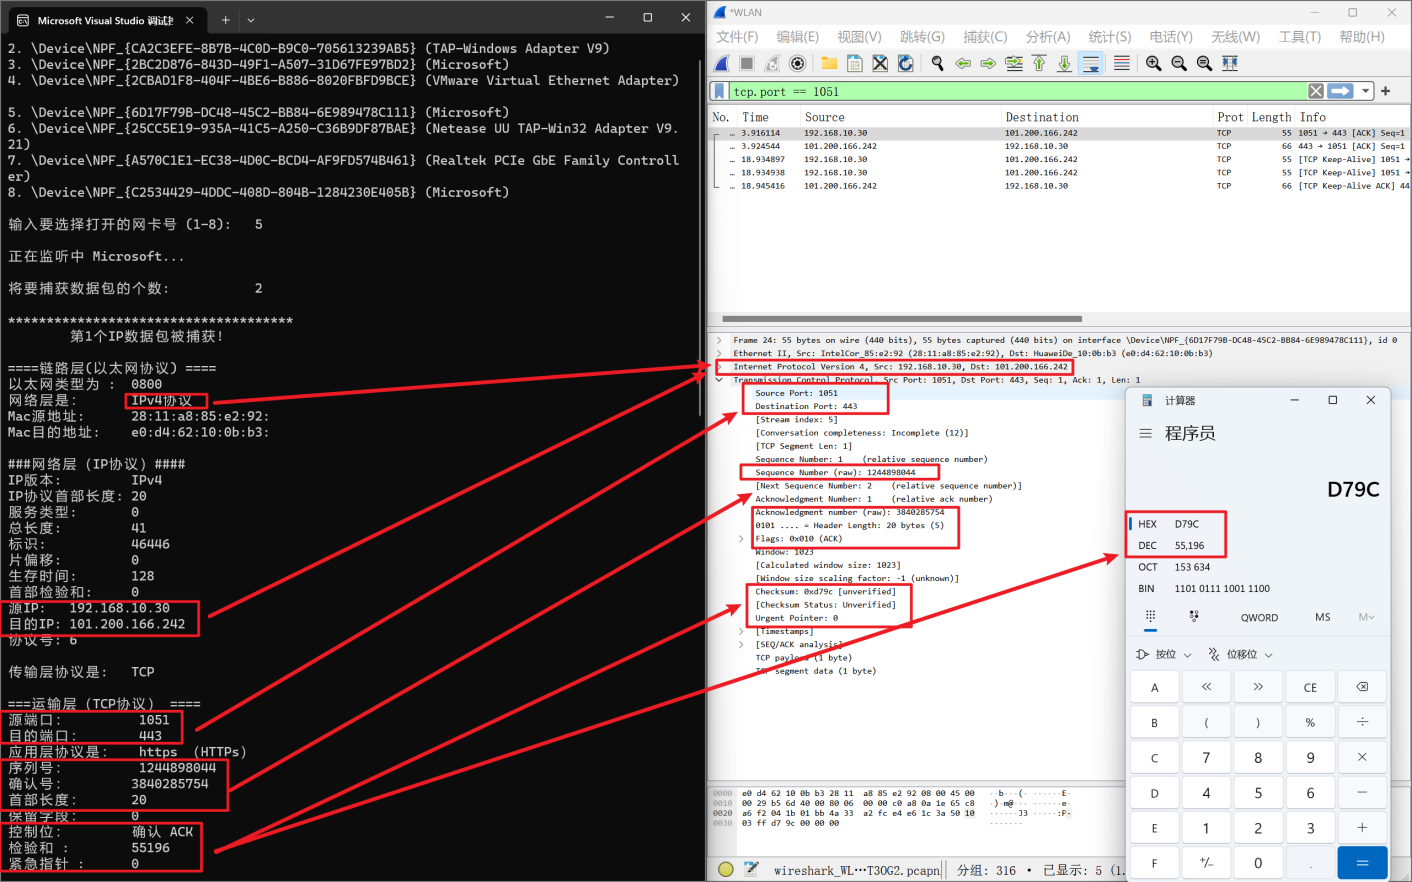Start packet capture with the shark fin icon
This screenshot has height=882, width=1412.
tap(721, 63)
